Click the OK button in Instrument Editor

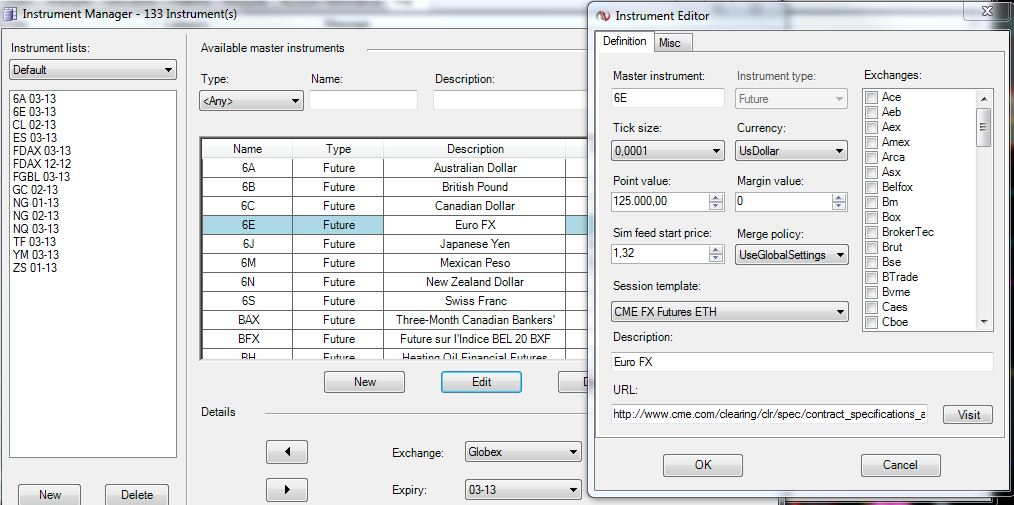[702, 465]
